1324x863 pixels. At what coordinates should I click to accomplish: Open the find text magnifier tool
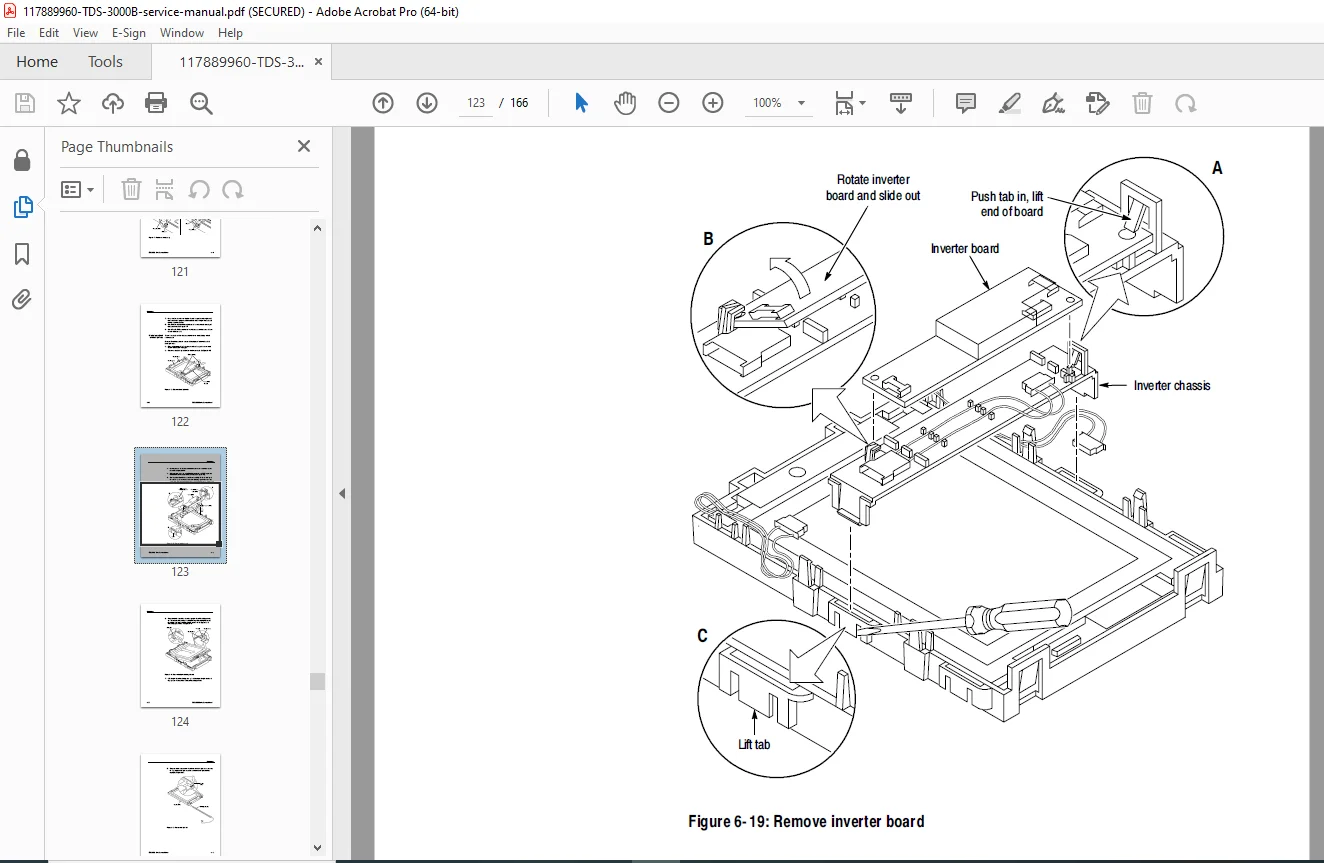[201, 103]
